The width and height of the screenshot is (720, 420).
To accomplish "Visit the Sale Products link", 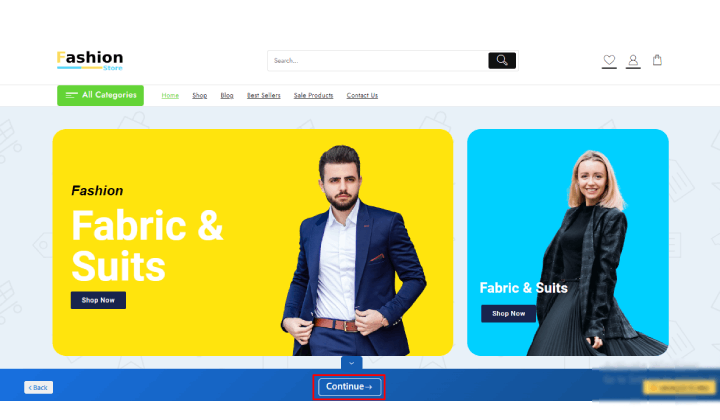I will tap(313, 95).
